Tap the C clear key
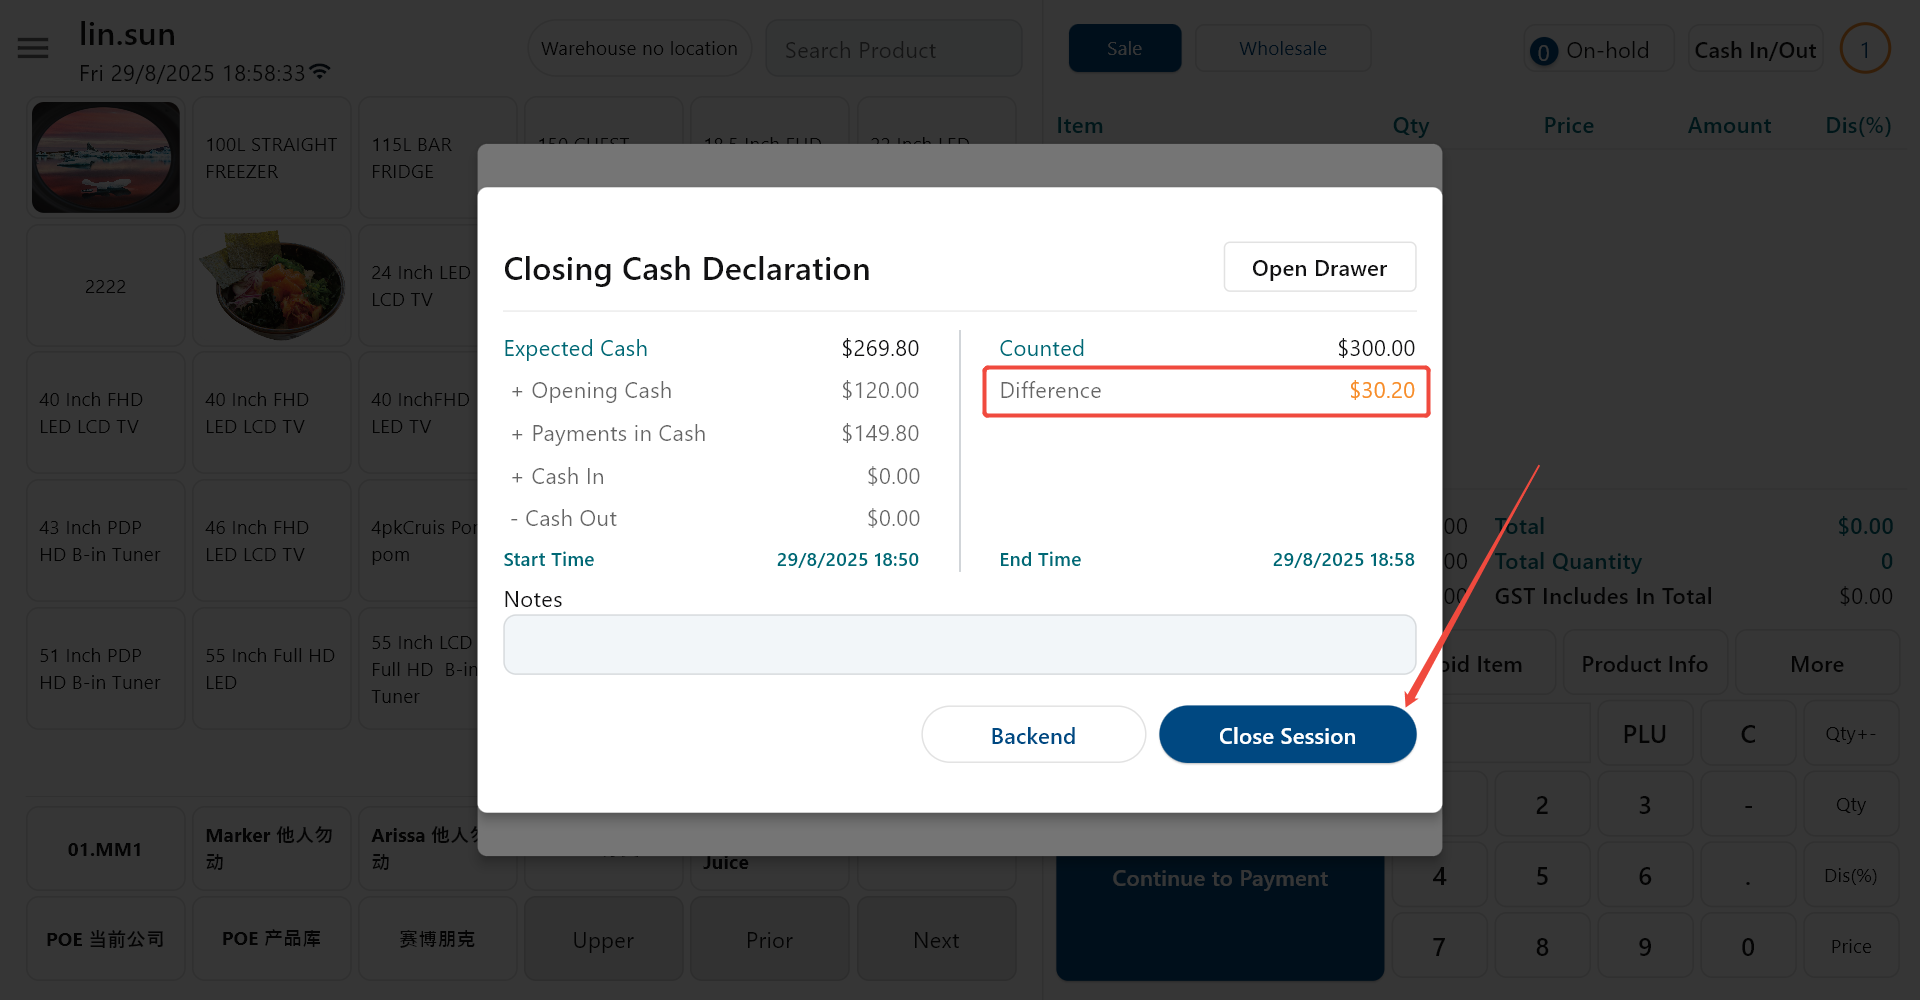 [x=1748, y=734]
